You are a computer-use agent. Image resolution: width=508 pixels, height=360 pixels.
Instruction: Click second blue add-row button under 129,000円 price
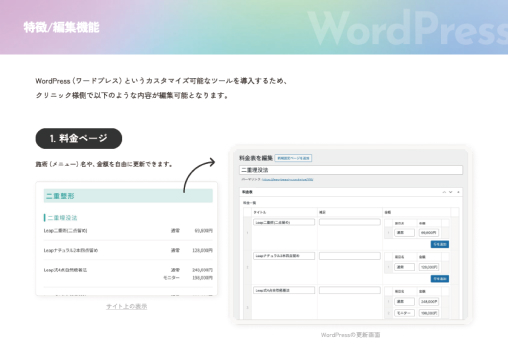(440, 279)
